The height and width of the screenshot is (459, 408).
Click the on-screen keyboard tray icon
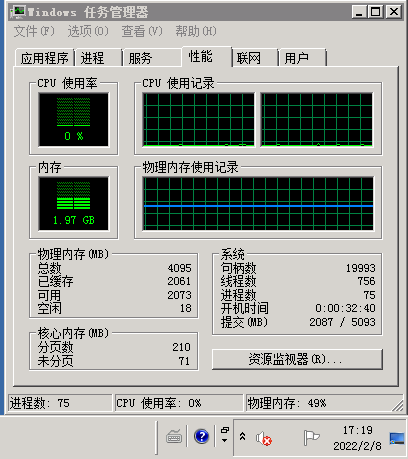tap(174, 436)
